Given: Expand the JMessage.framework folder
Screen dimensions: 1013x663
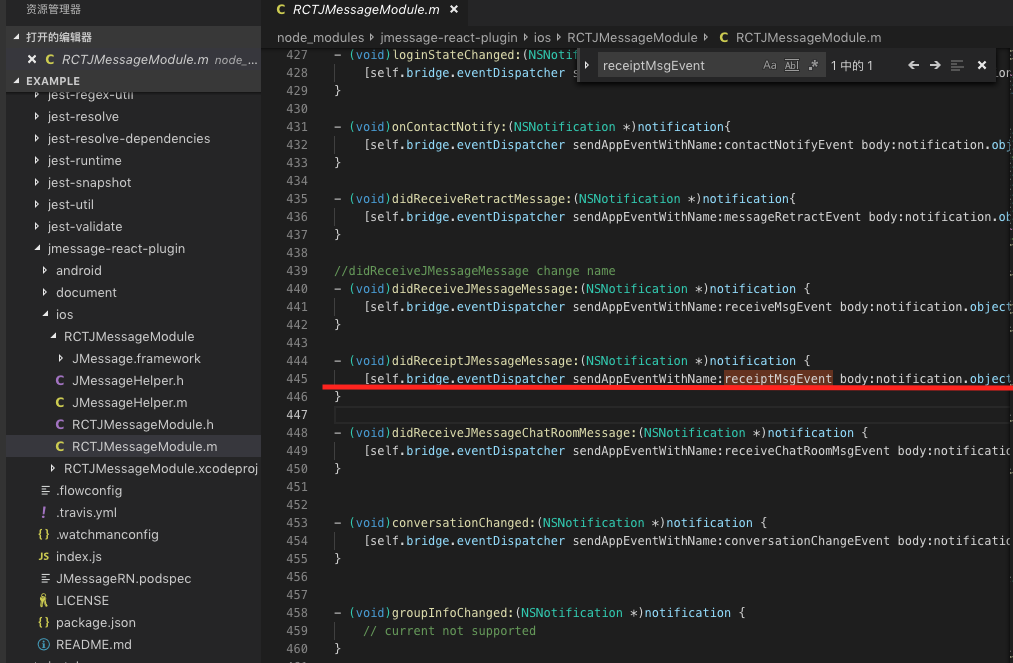Looking at the screenshot, I should [61, 358].
